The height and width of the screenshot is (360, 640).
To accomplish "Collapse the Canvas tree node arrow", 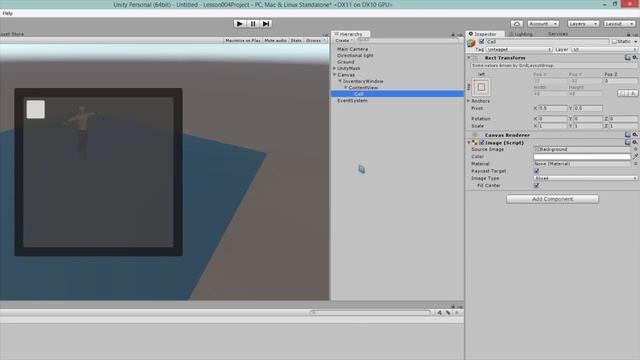I will 335,75.
